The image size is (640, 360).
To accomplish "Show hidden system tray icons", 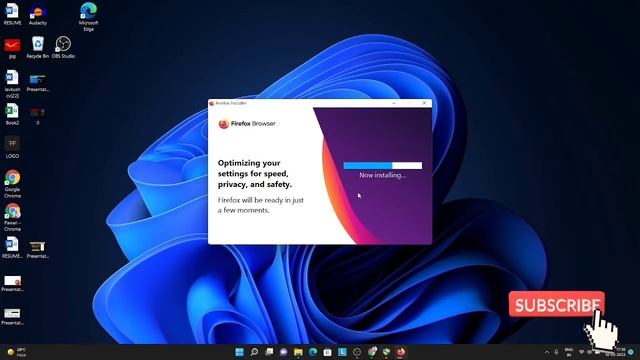I will [547, 352].
